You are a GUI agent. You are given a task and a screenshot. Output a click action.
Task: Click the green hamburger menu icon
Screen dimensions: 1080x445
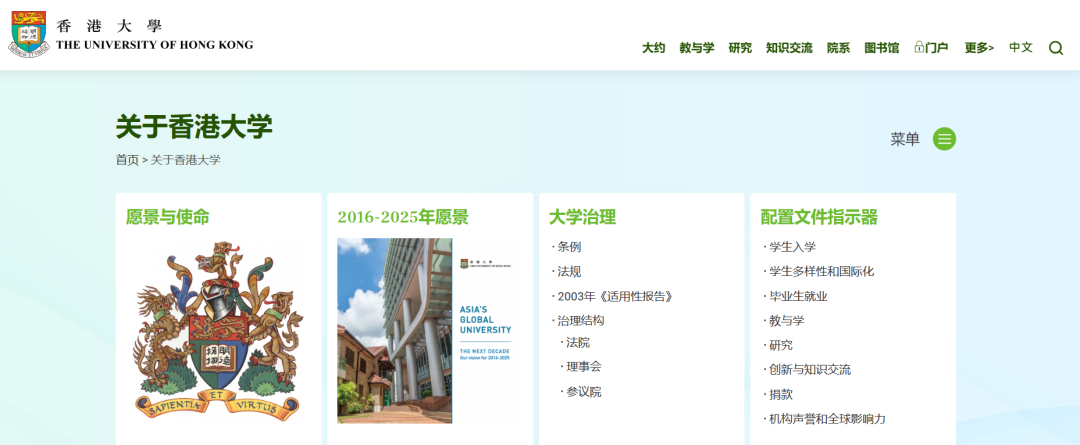click(x=944, y=139)
